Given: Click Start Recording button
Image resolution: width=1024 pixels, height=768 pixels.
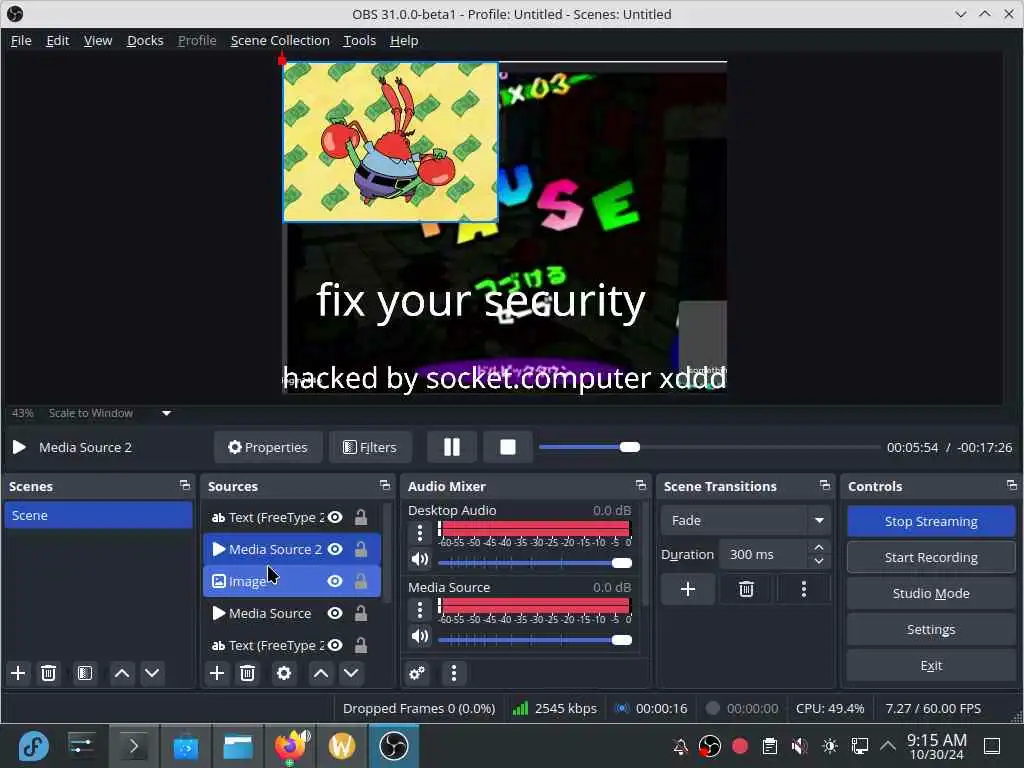Looking at the screenshot, I should click(931, 557).
